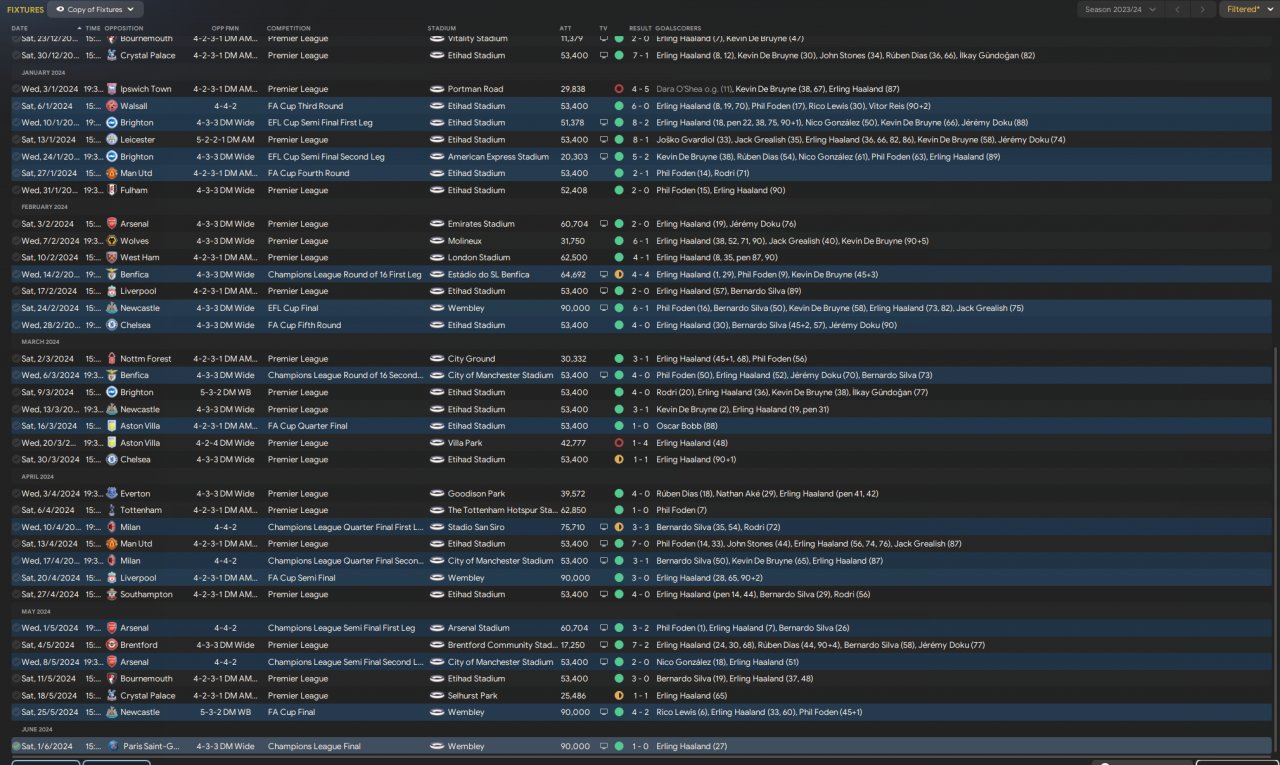Click the 64,692 attendance figure
This screenshot has width=1280, height=765.
click(574, 274)
